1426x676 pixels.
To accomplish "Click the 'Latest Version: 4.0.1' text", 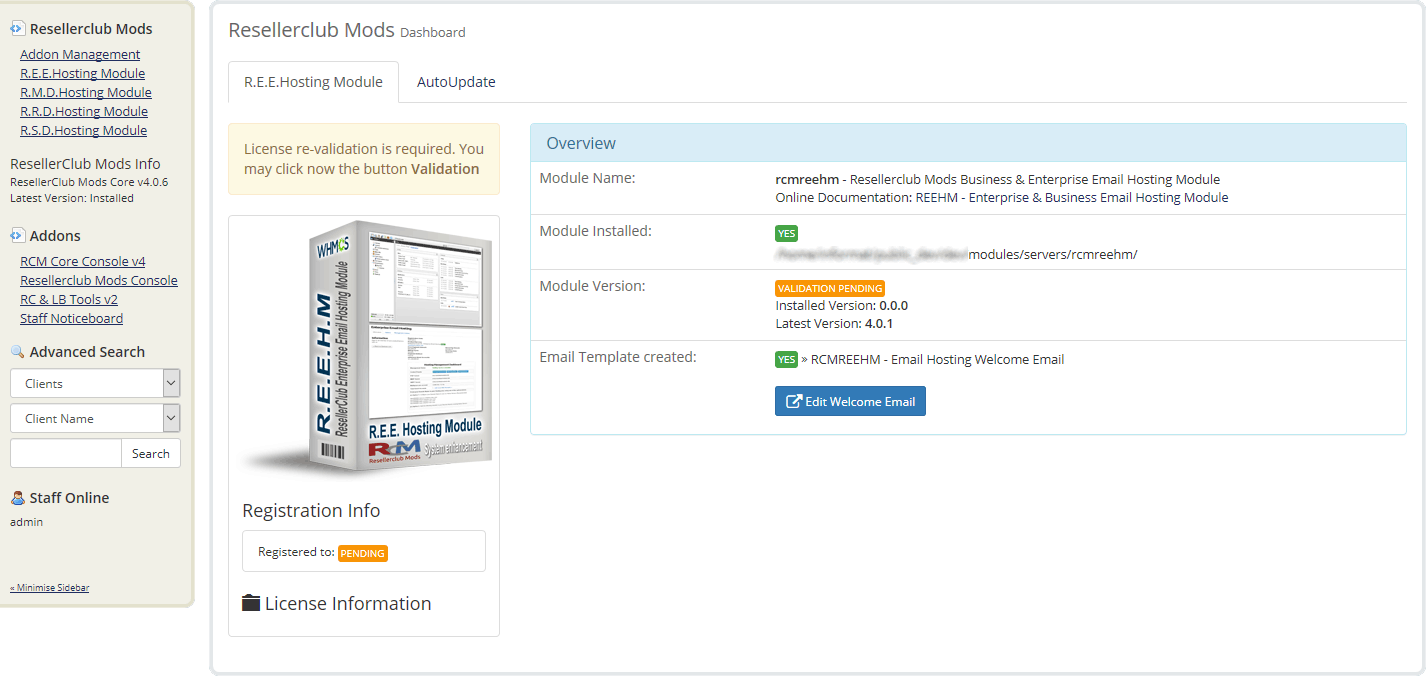I will (x=834, y=324).
